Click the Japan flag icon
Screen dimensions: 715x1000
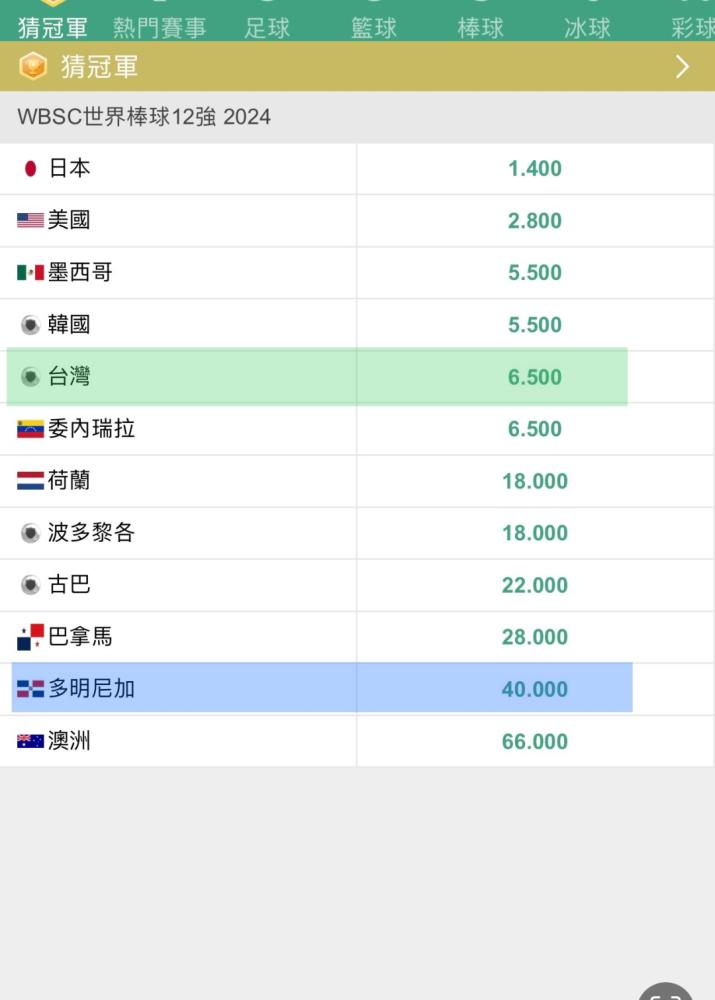click(x=30, y=168)
